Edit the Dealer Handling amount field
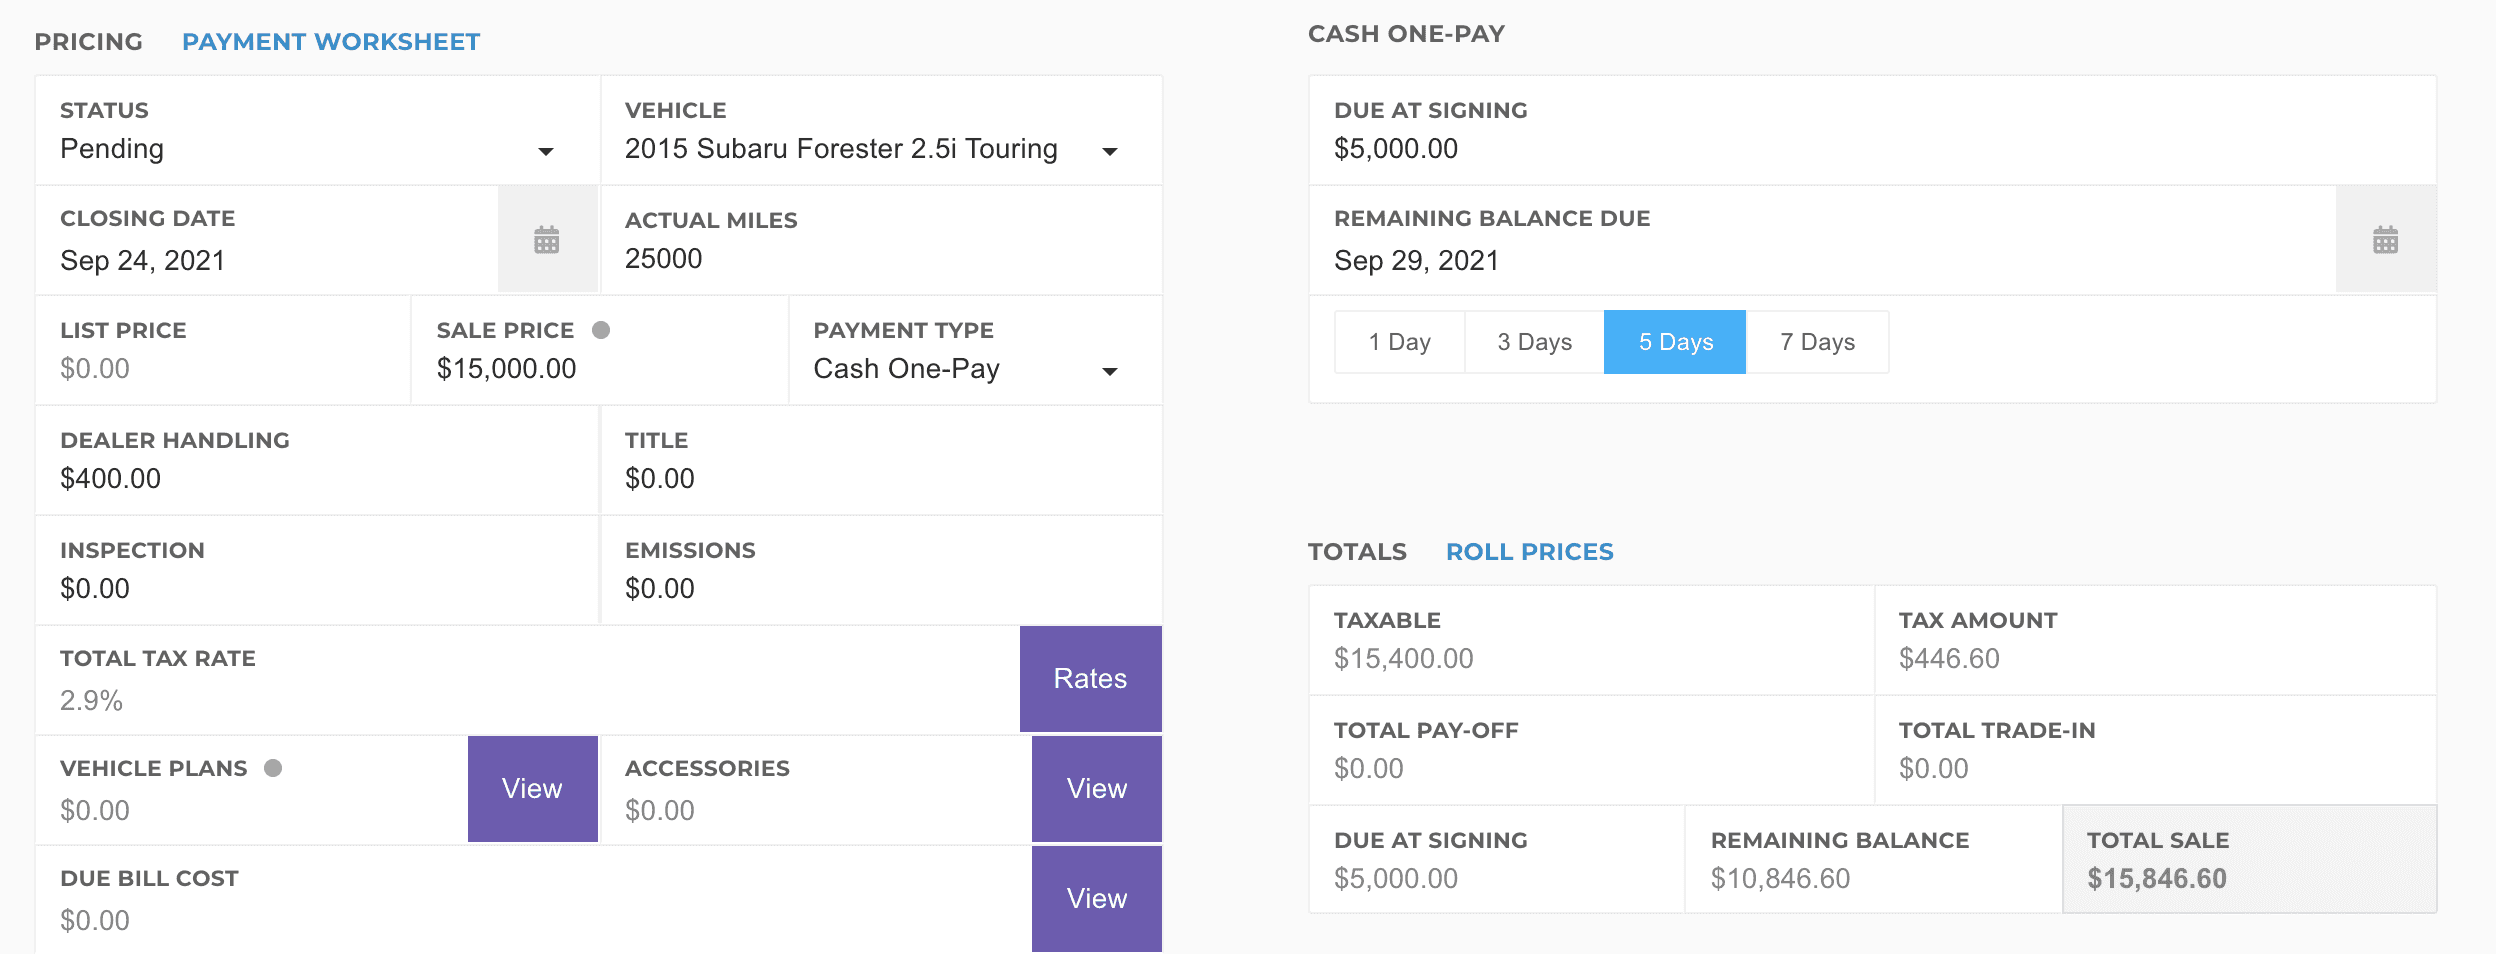 coord(300,479)
